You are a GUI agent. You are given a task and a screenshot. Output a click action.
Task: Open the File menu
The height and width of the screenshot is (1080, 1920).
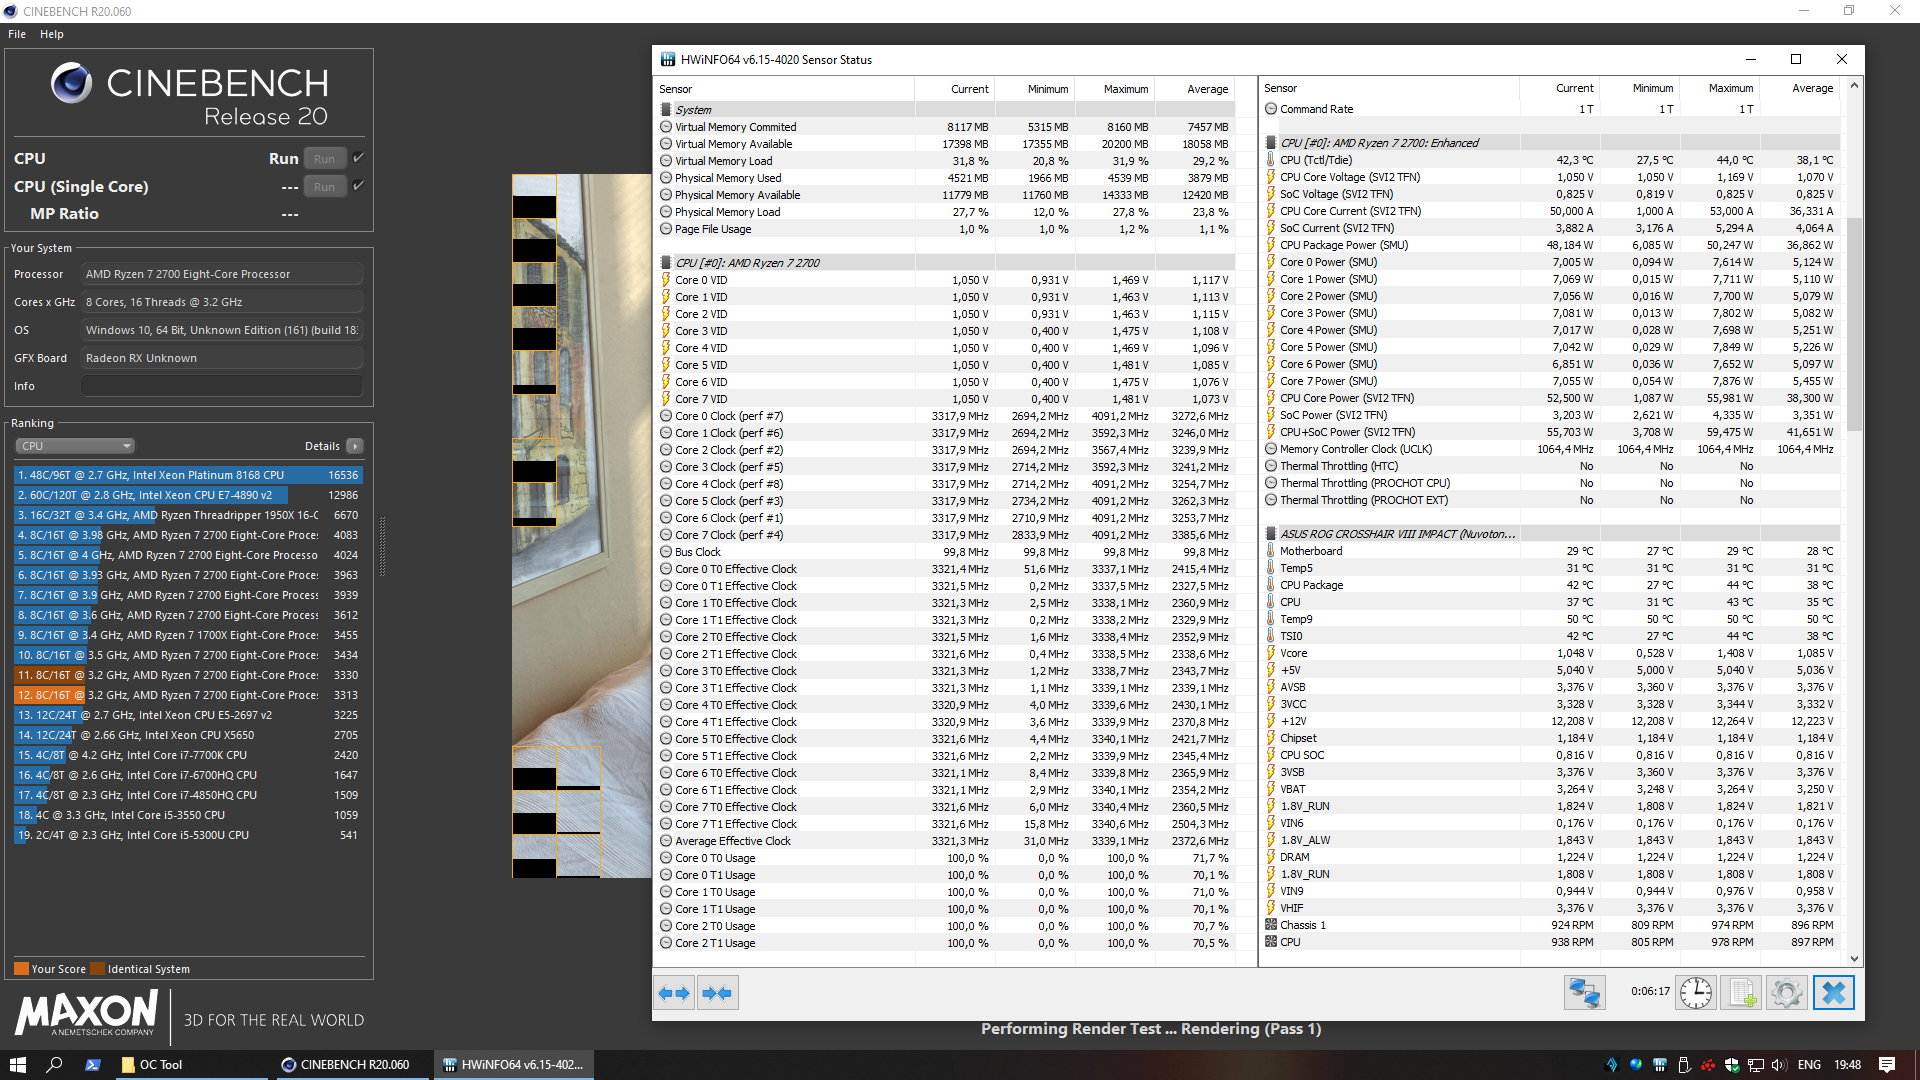pos(17,34)
